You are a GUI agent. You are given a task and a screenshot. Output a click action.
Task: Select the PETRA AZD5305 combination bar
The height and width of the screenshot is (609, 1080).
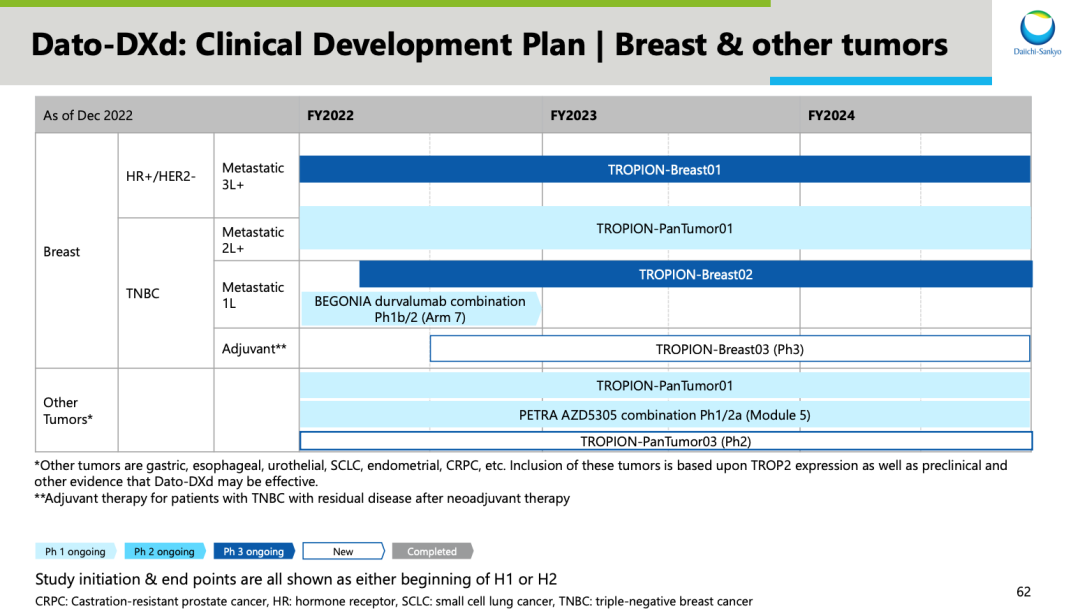[x=665, y=415]
